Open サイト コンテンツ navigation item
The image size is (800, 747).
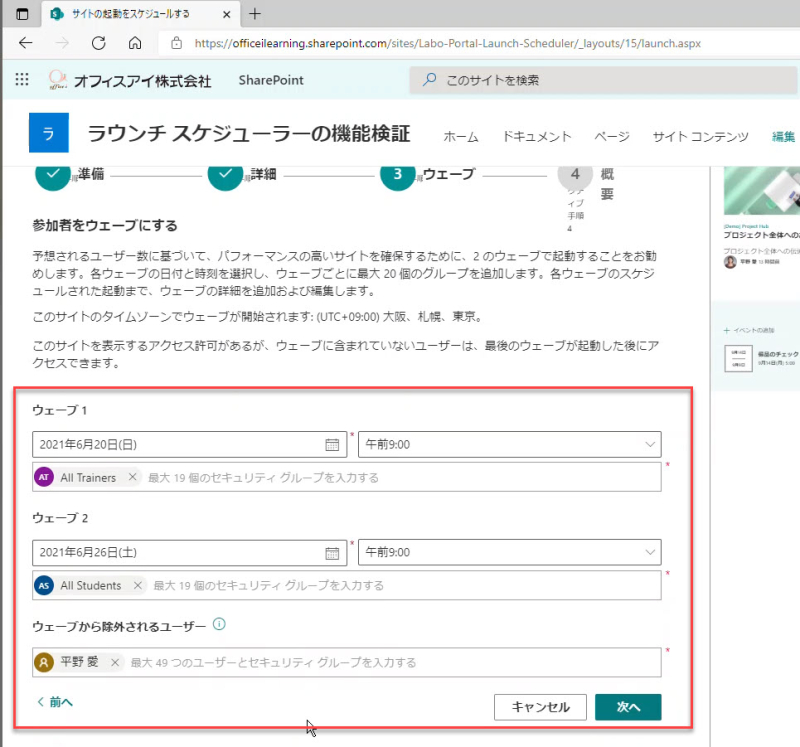point(701,137)
